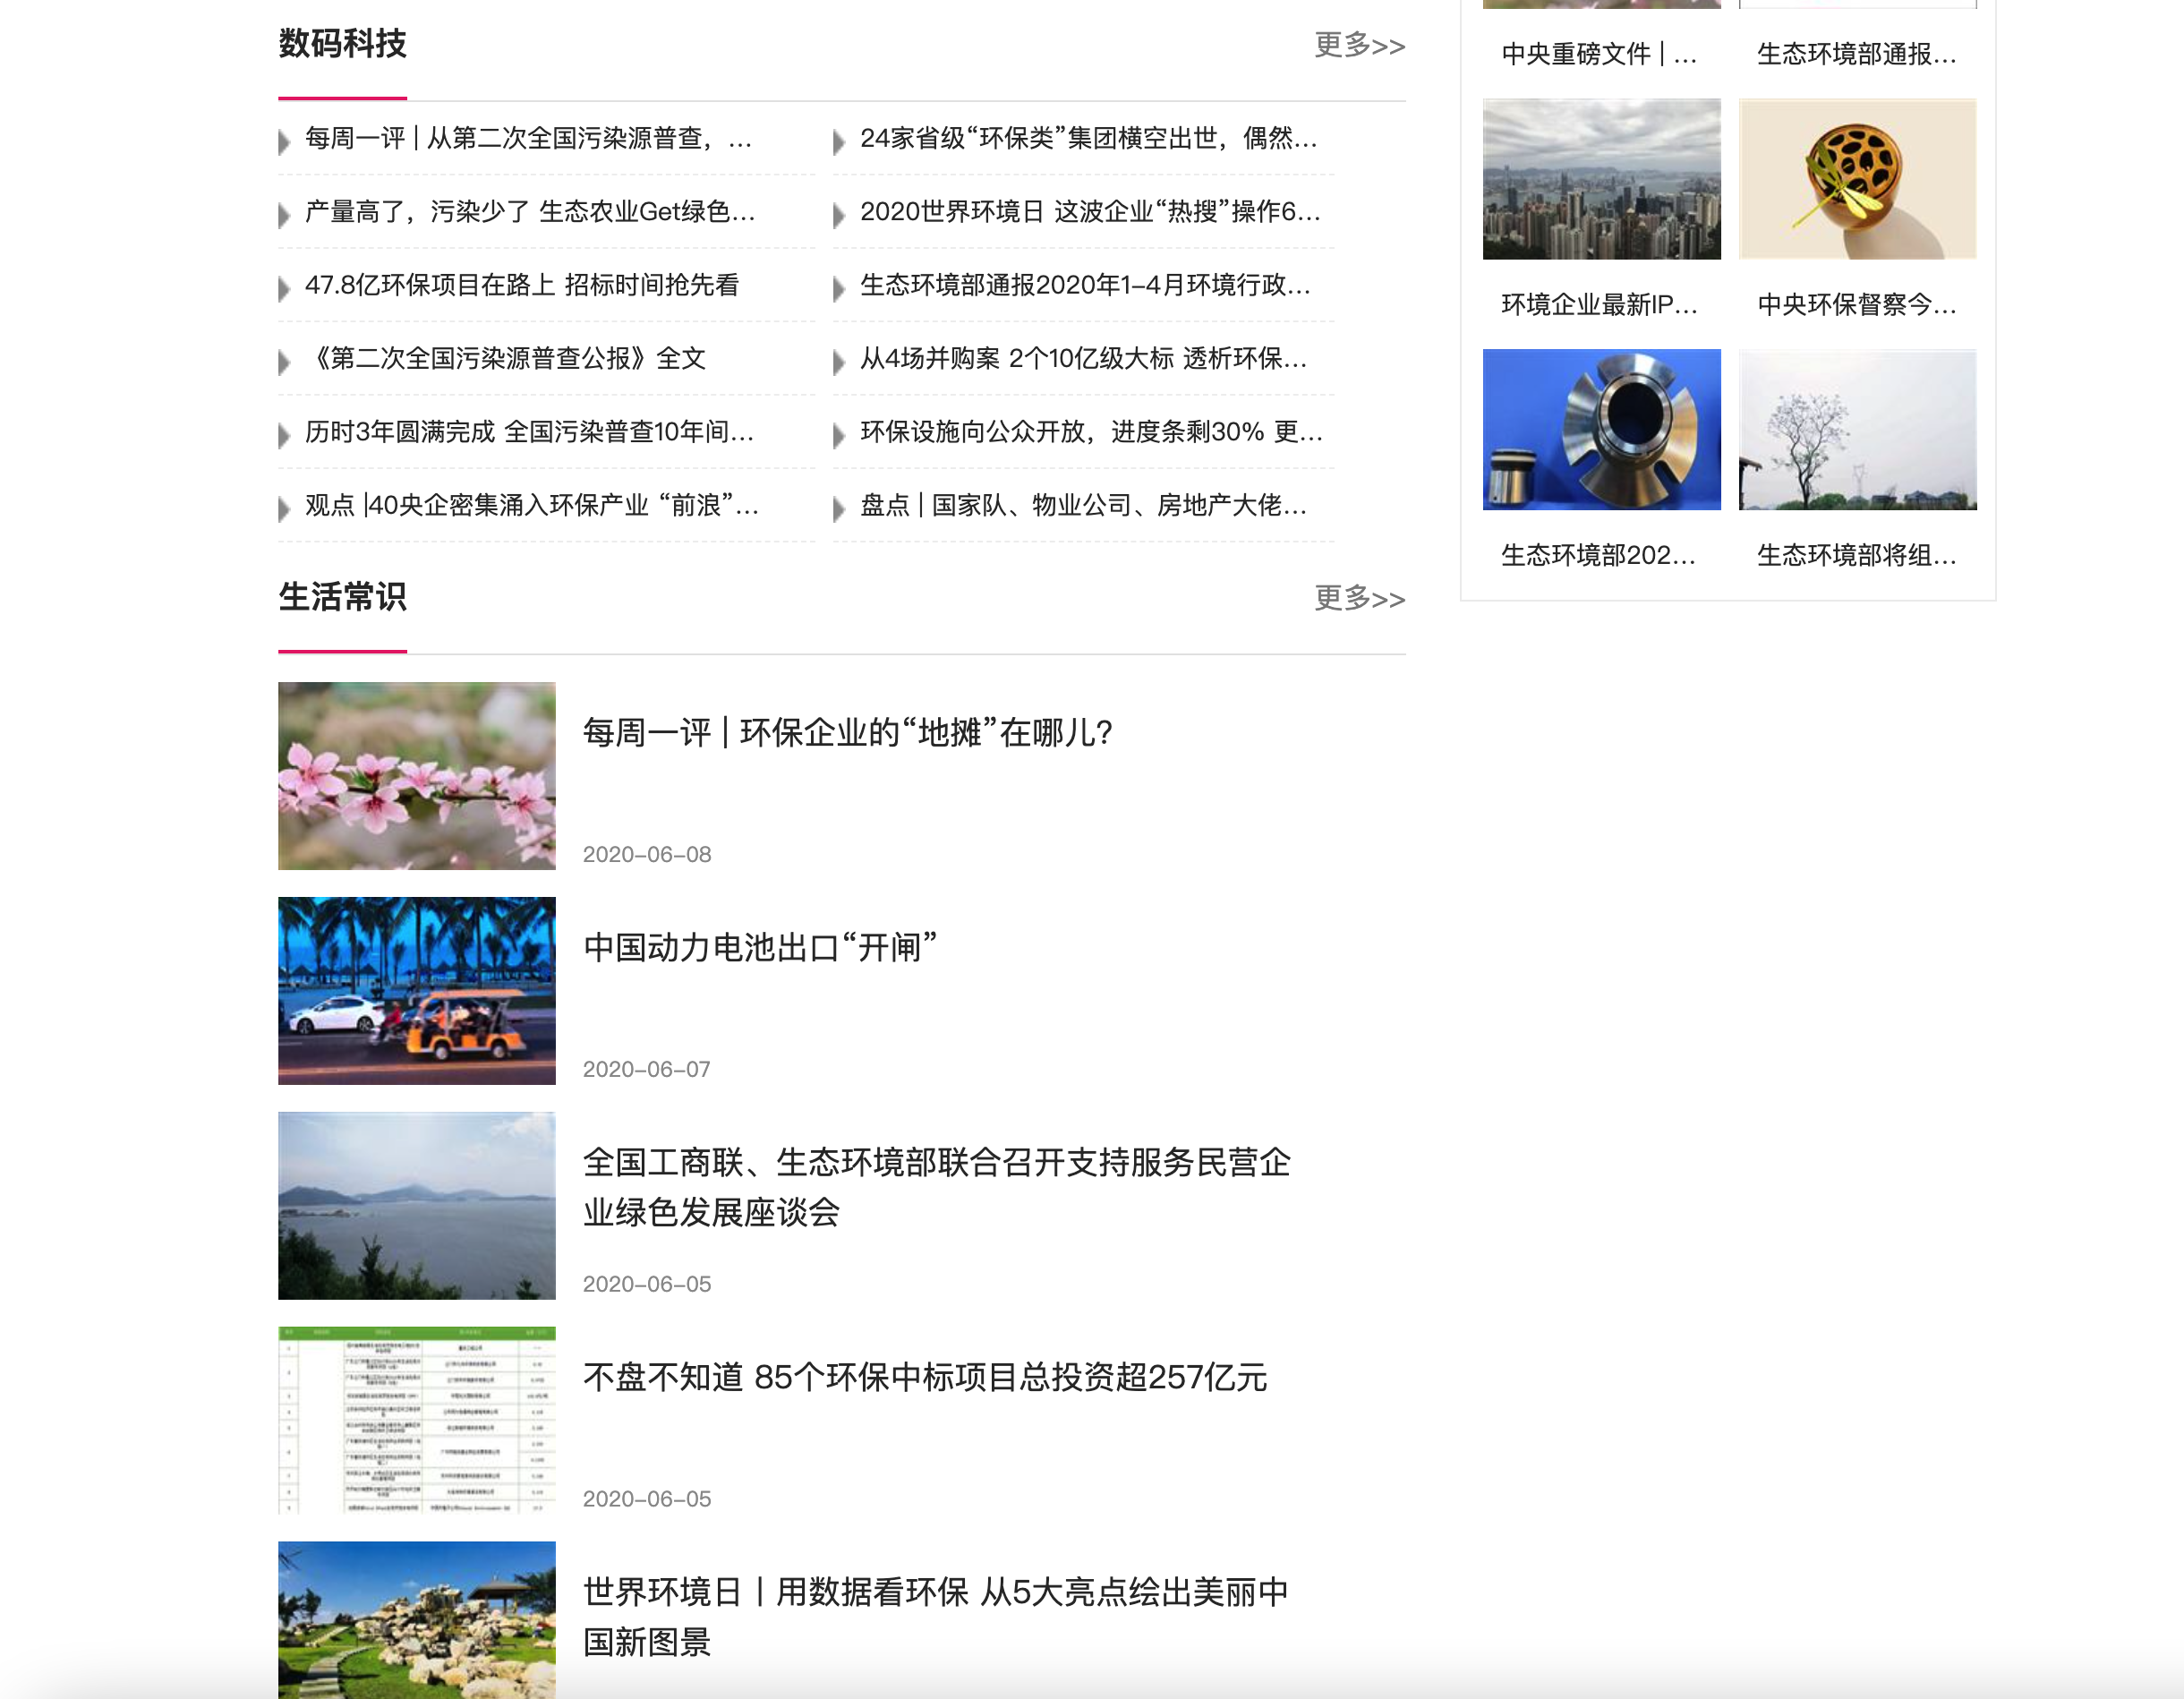Open article 历时3年圆满完成 全国污染普查10年间
The image size is (2184, 1699).
530,432
